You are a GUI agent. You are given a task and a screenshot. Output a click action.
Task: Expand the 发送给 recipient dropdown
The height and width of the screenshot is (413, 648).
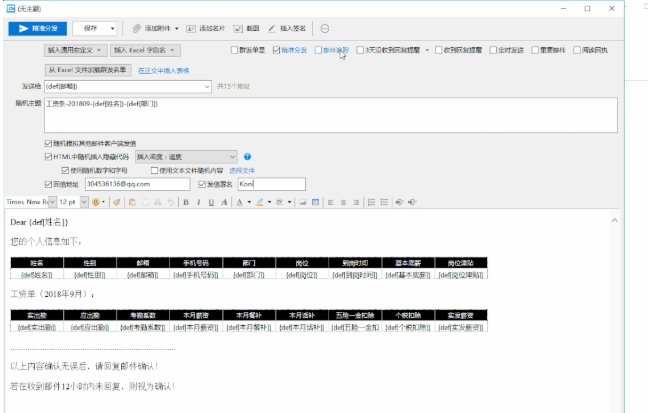[x=208, y=86]
